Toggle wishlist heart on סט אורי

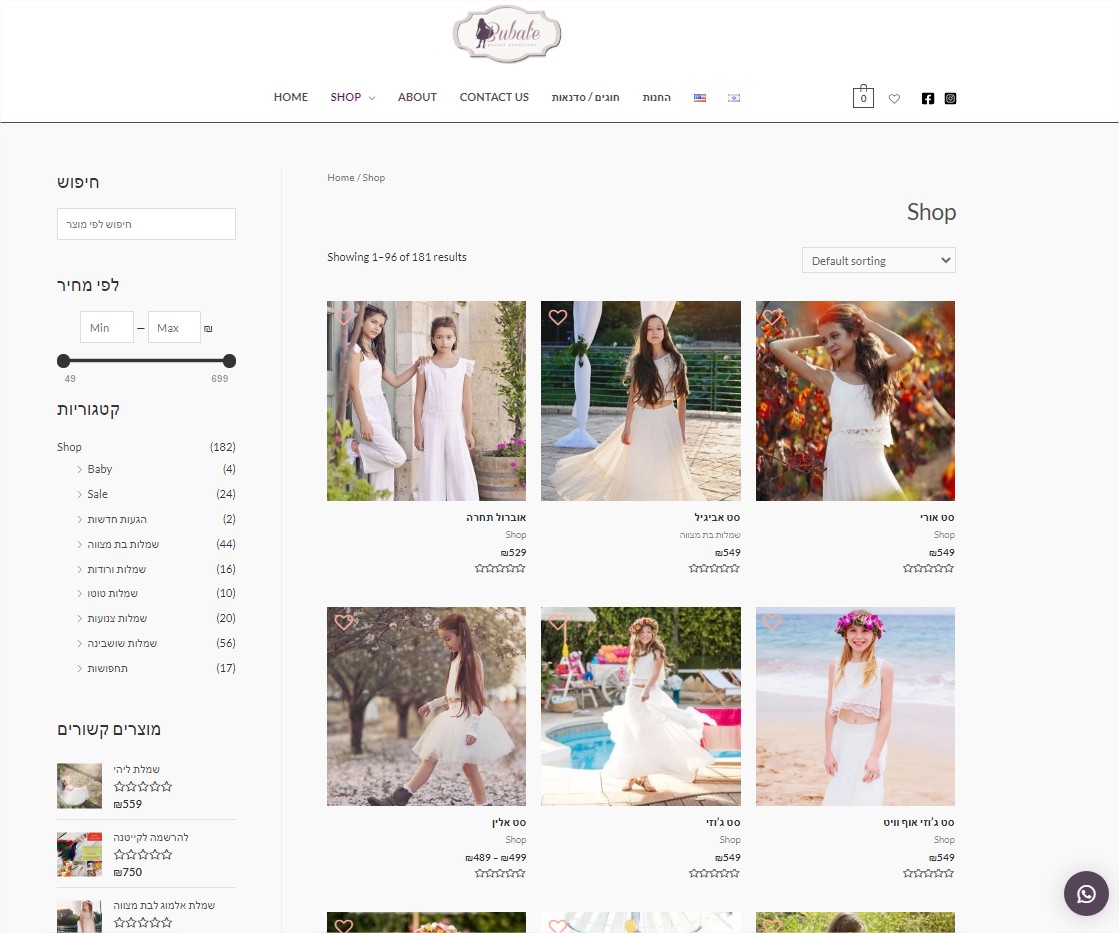click(x=772, y=317)
